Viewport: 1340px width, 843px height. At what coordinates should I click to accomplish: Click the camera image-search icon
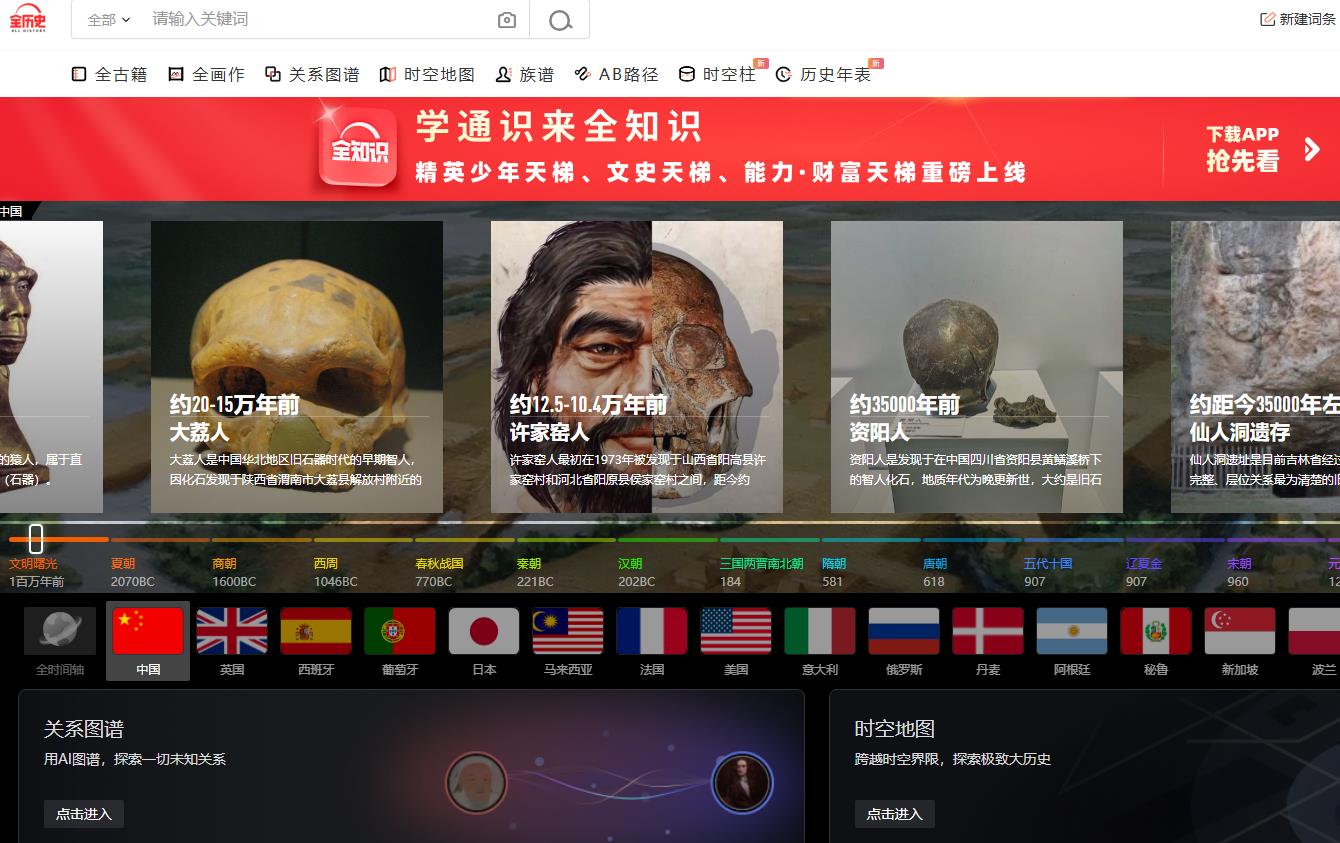pos(507,20)
